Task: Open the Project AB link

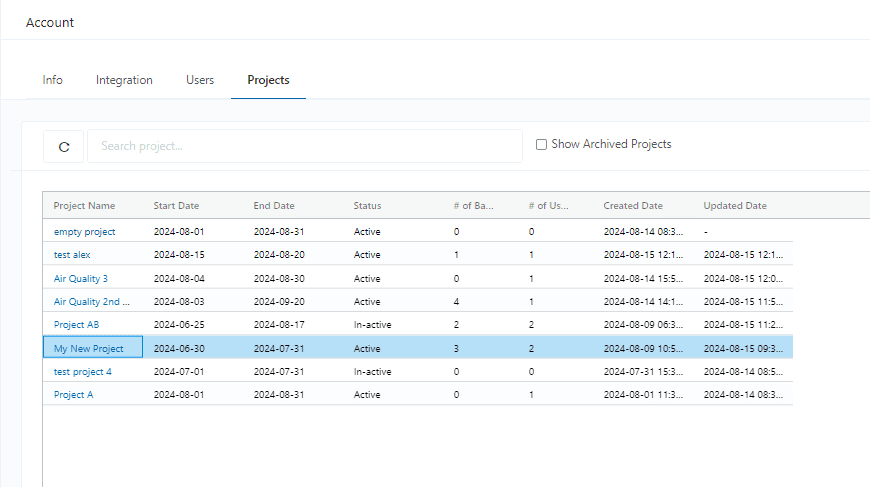Action: click(x=77, y=325)
